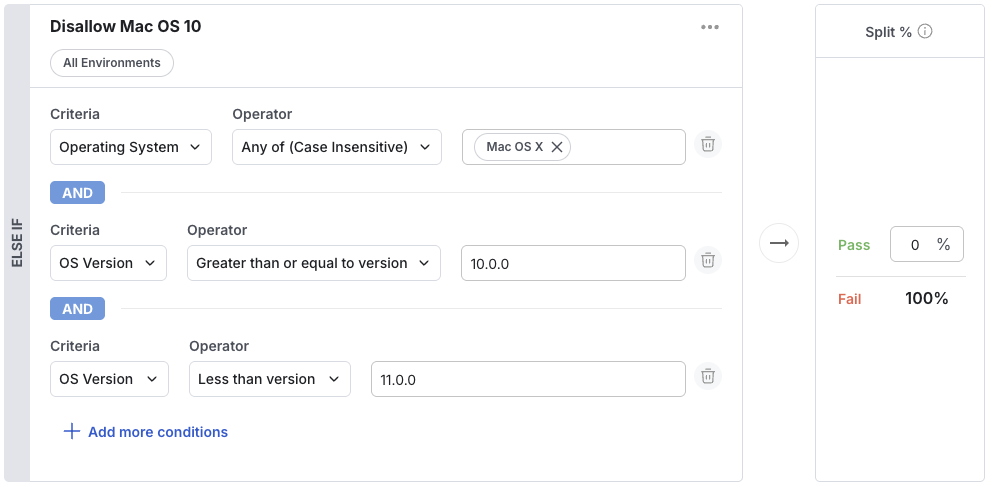Delete the Operating System condition row
The image size is (991, 487).
point(708,145)
